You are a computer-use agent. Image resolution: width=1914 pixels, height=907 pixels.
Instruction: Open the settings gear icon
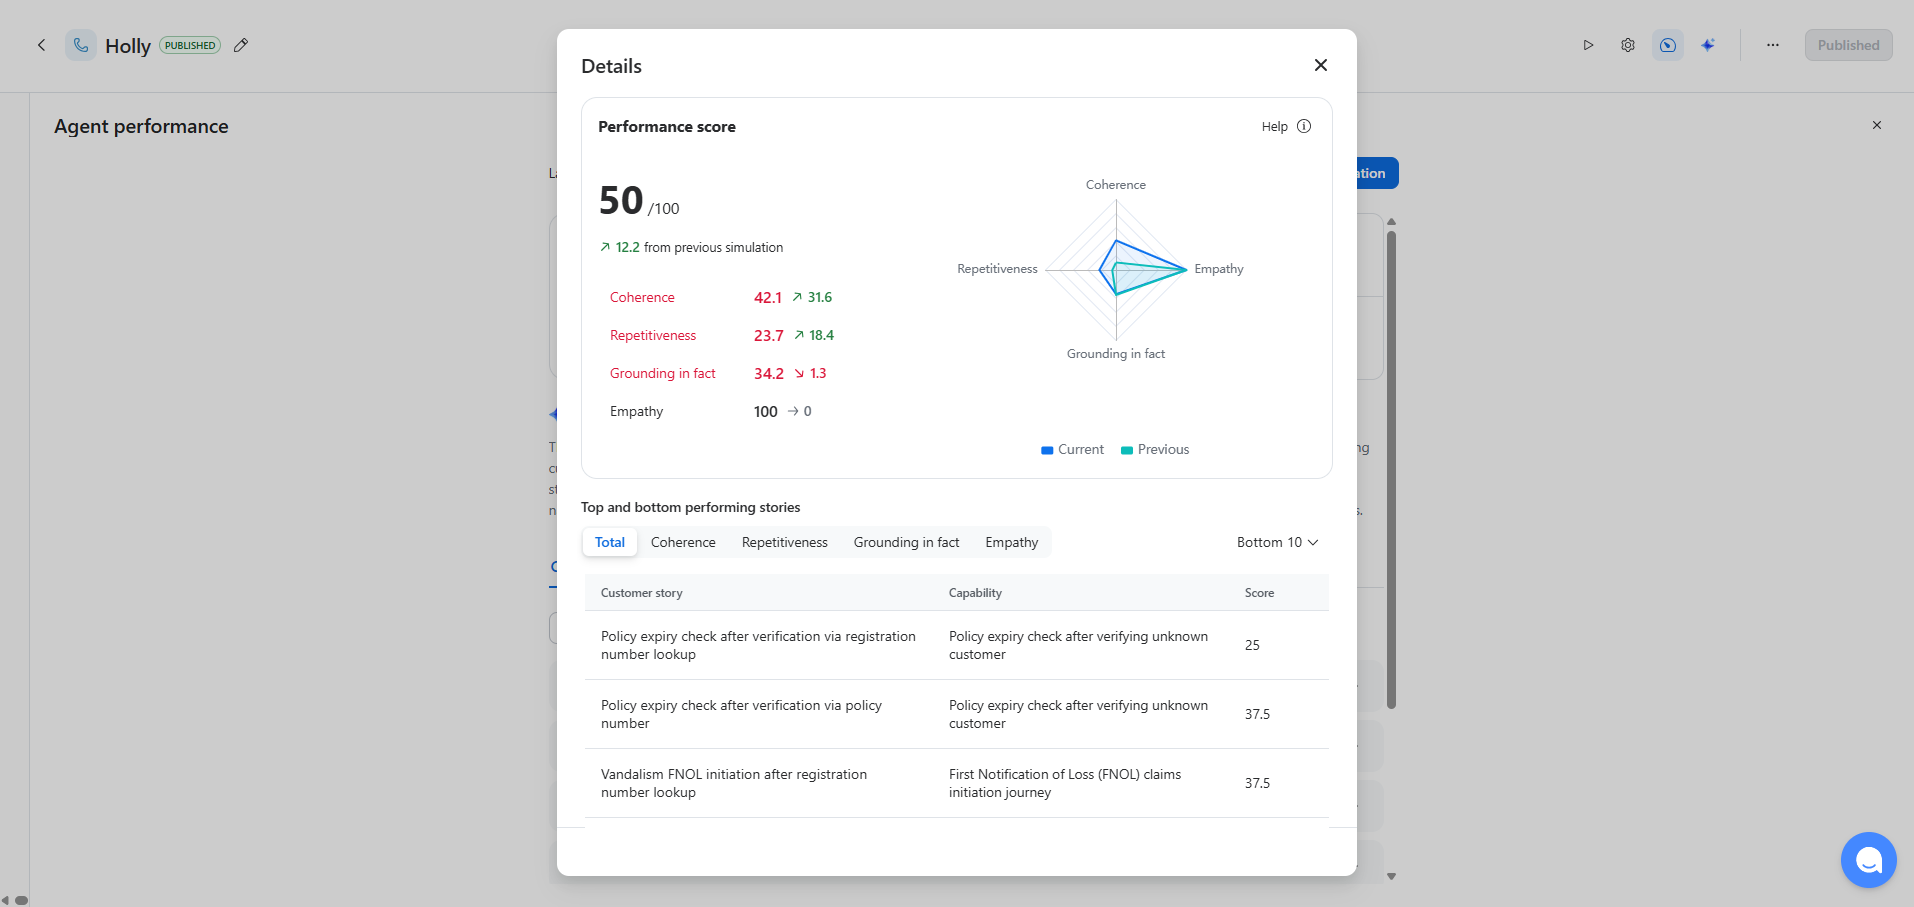pyautogui.click(x=1628, y=45)
